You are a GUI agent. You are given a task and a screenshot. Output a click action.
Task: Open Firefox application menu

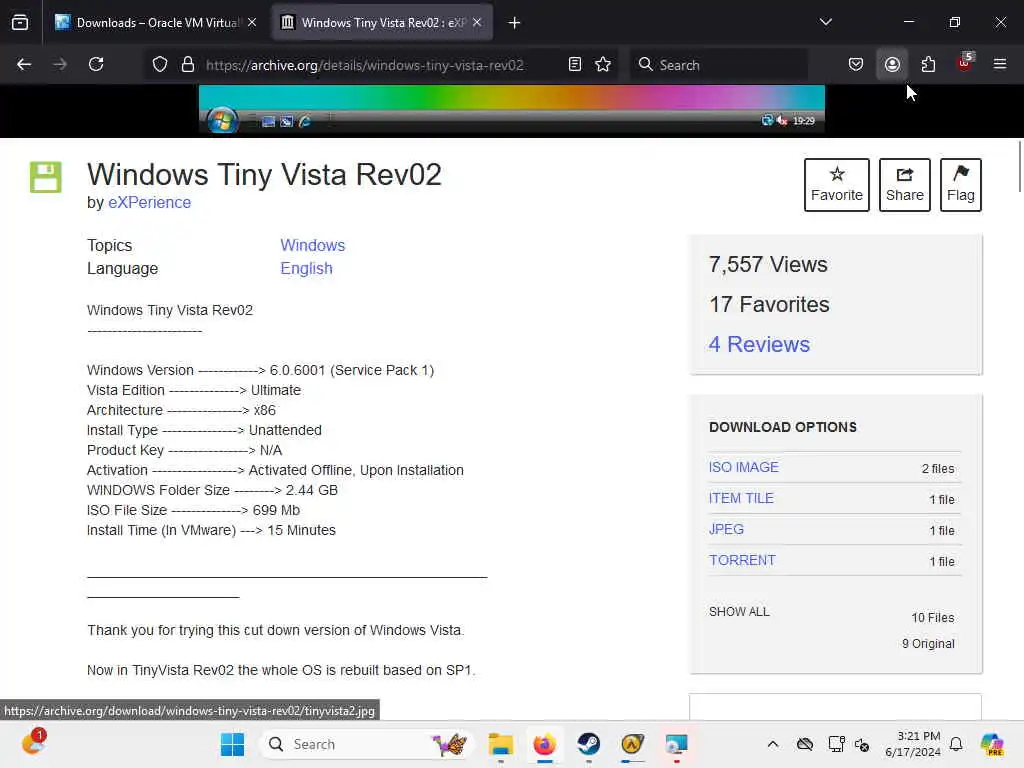point(1000,65)
